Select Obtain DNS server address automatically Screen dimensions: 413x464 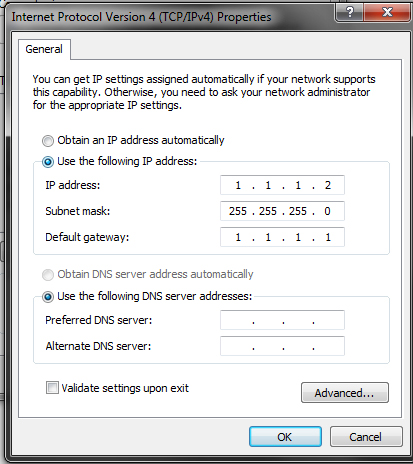click(48, 275)
